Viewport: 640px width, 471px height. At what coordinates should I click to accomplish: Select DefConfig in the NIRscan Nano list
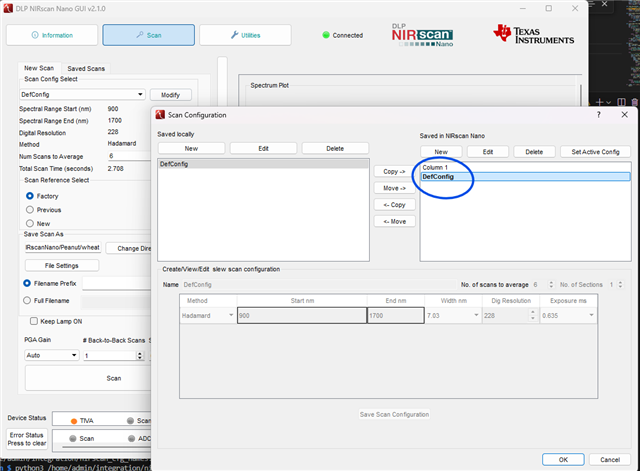click(x=526, y=177)
